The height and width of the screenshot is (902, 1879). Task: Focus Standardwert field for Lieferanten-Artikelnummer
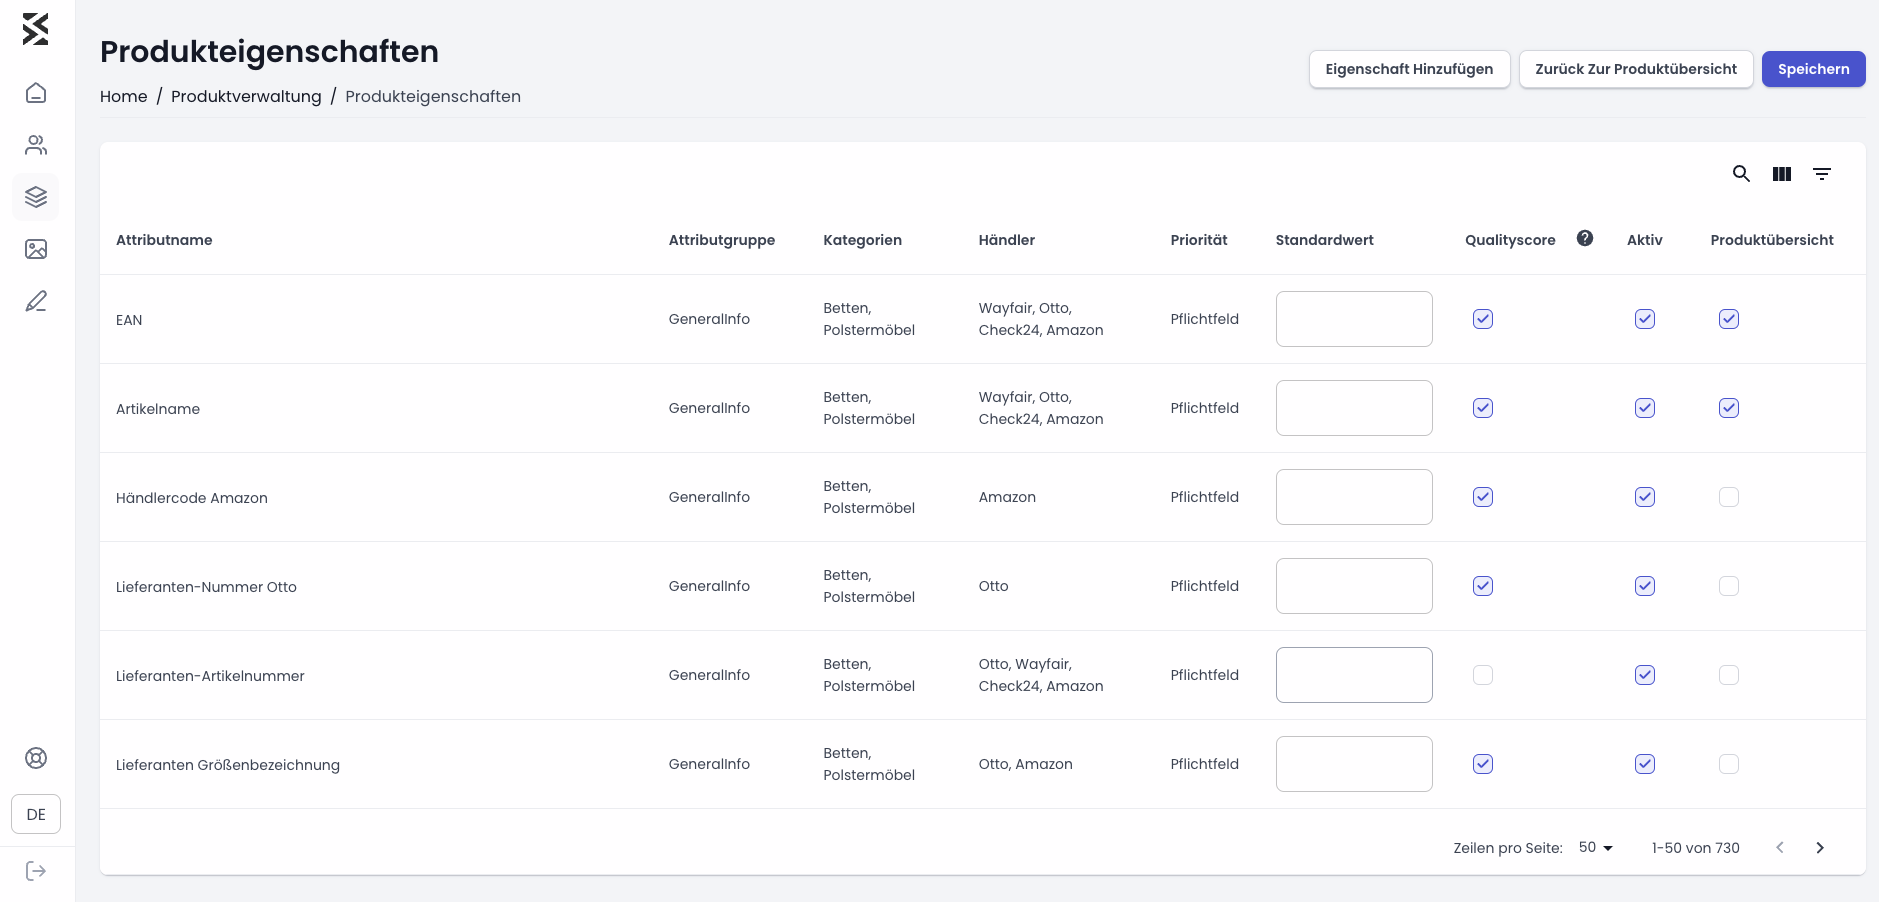tap(1354, 675)
